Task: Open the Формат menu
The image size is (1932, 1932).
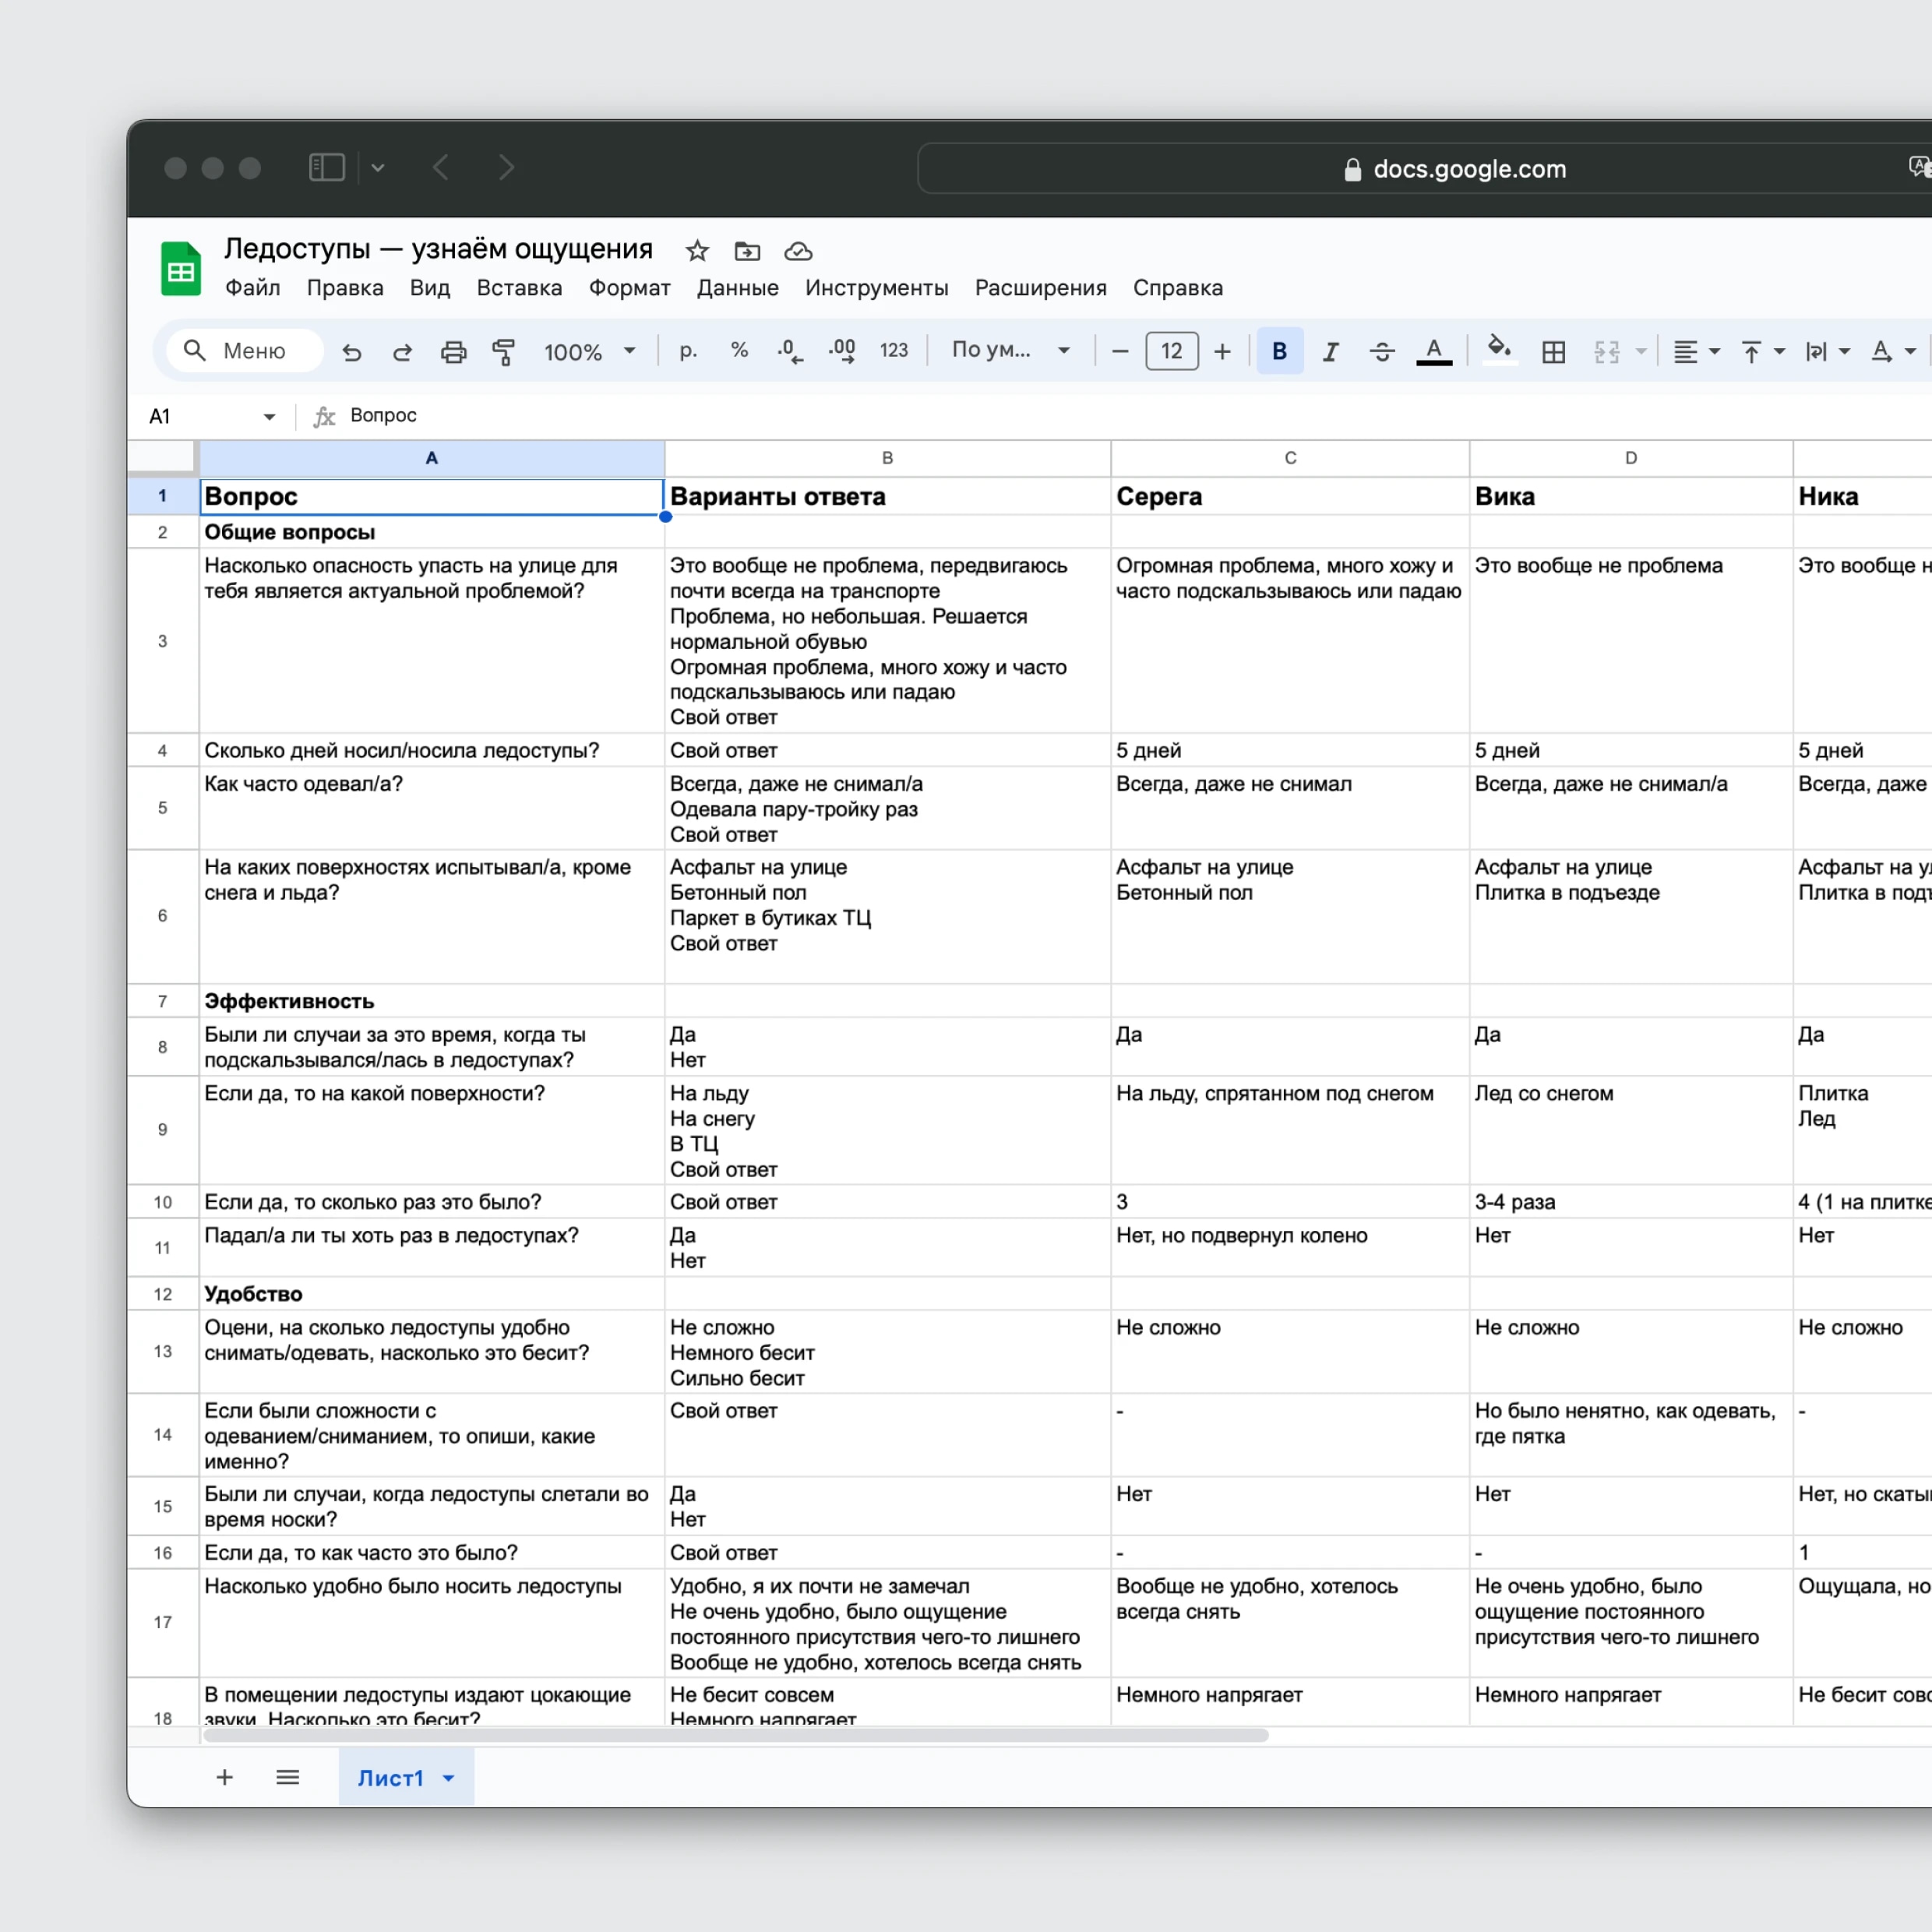Action: (x=629, y=288)
